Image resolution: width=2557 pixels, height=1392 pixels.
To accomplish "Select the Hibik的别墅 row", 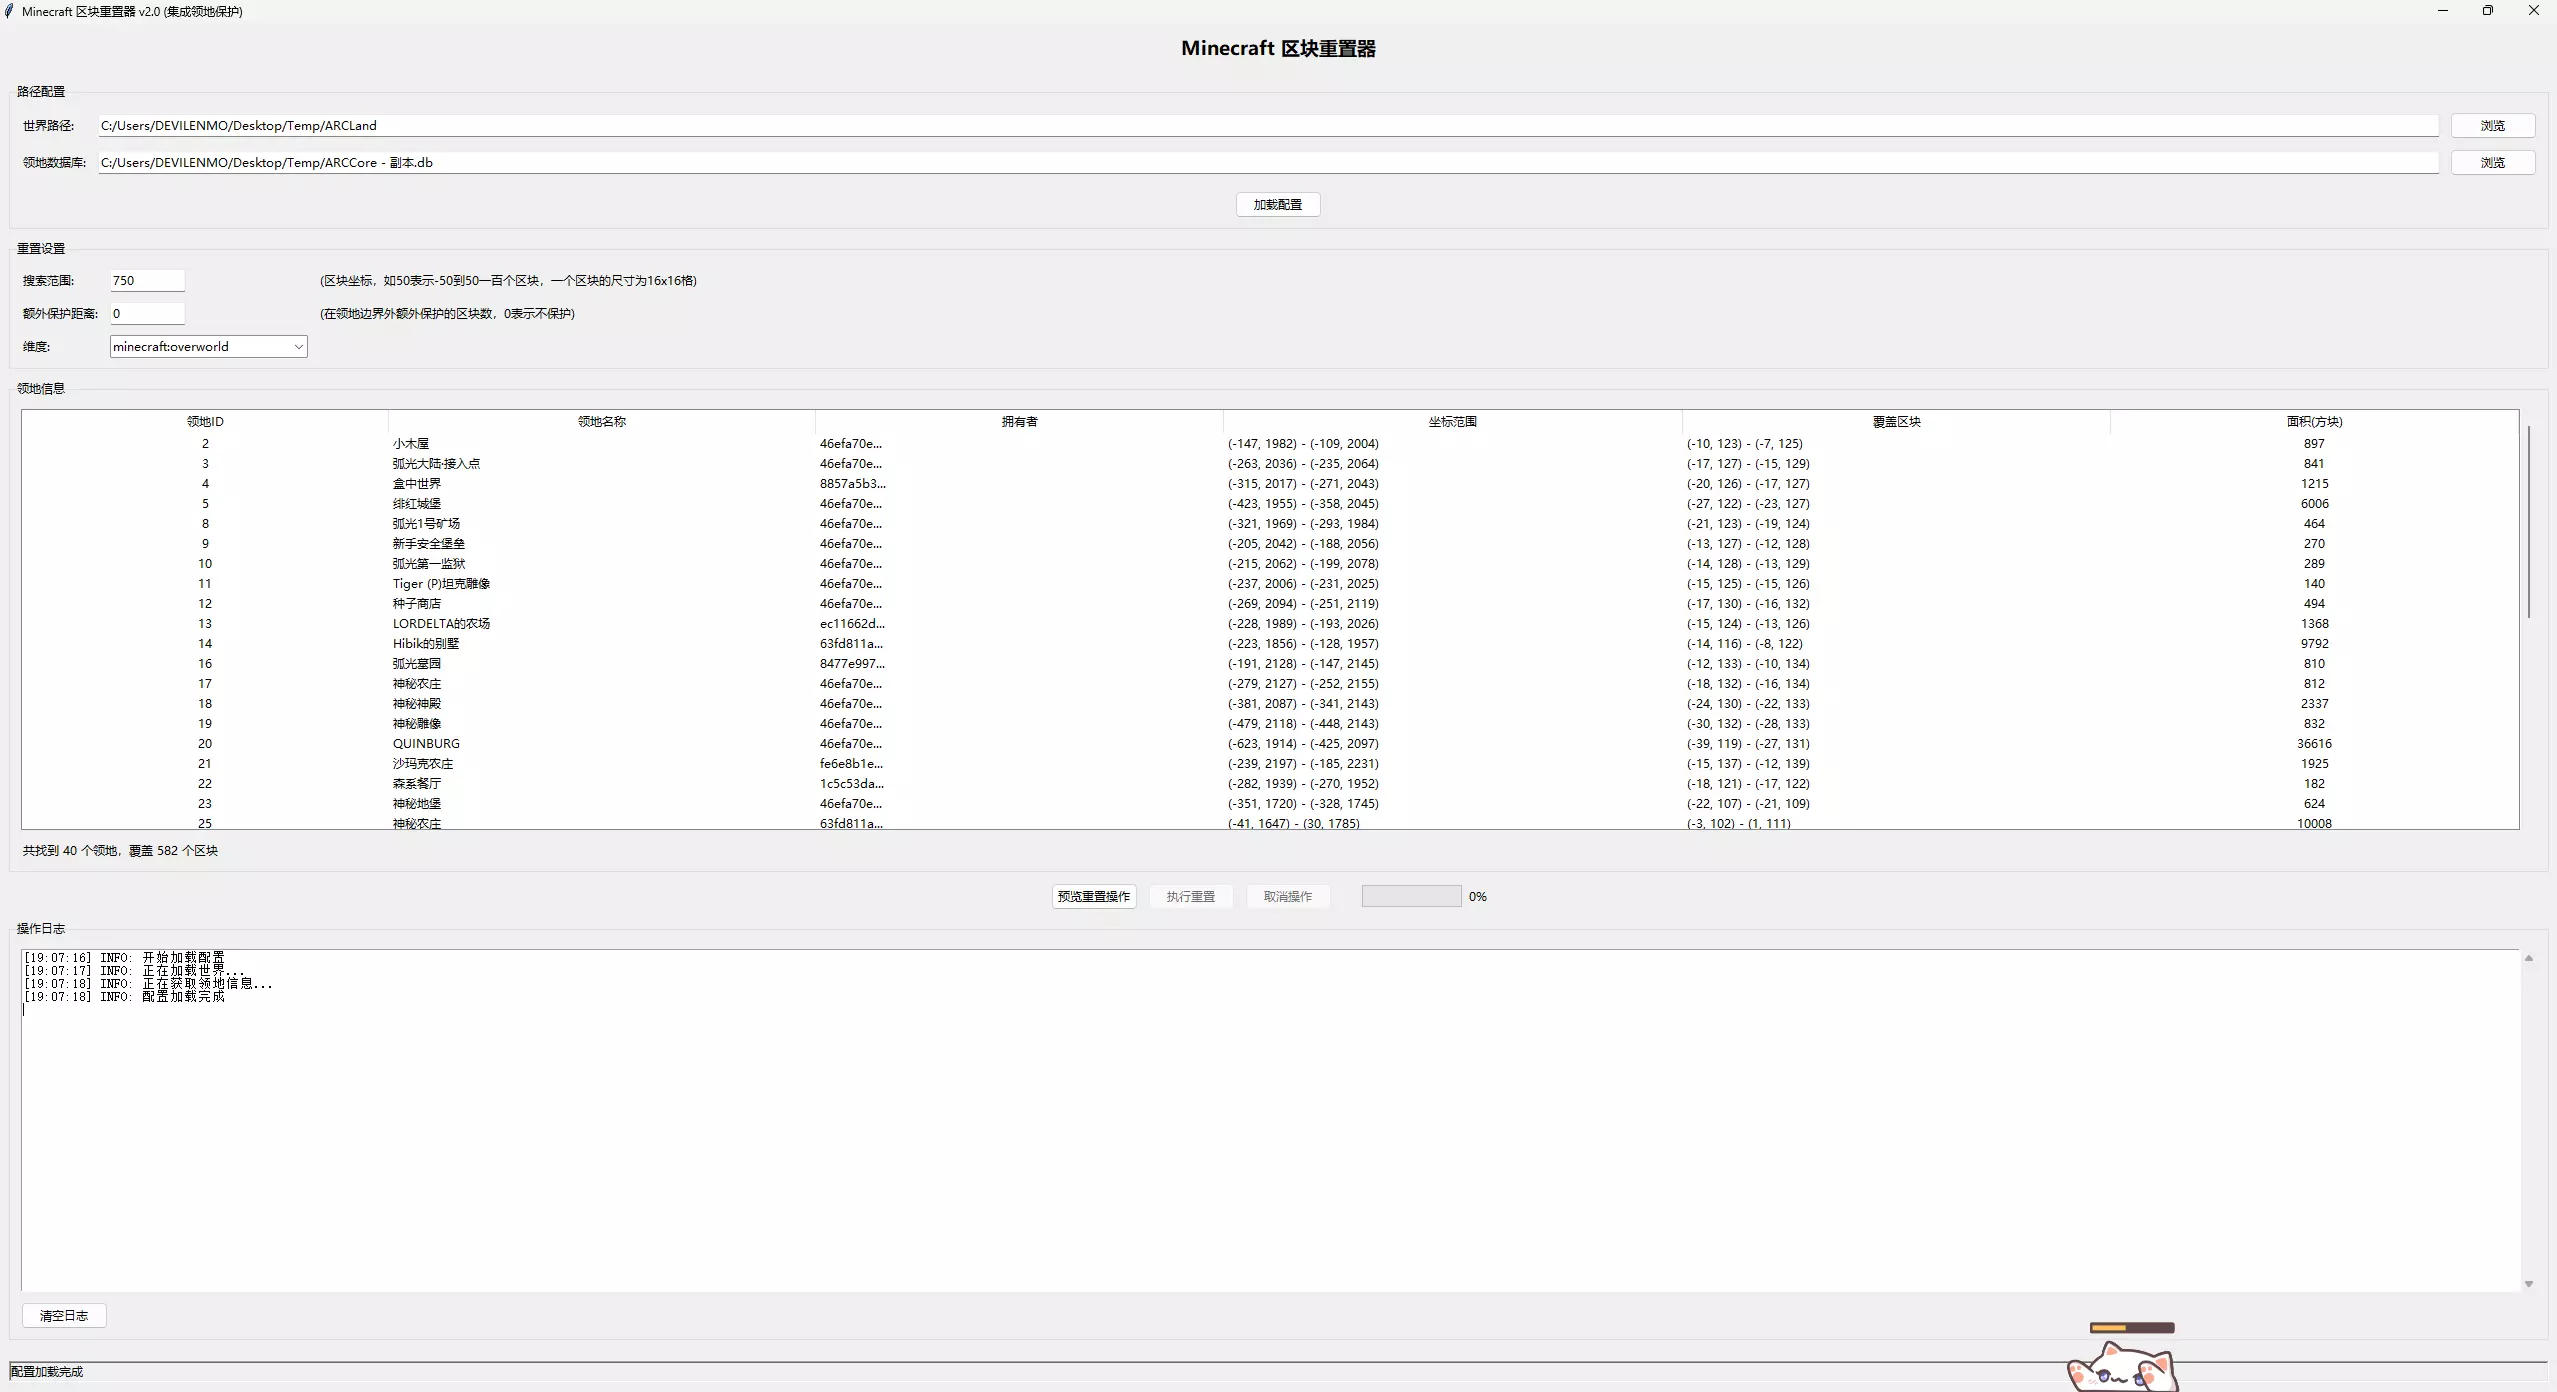I will tap(1270, 643).
